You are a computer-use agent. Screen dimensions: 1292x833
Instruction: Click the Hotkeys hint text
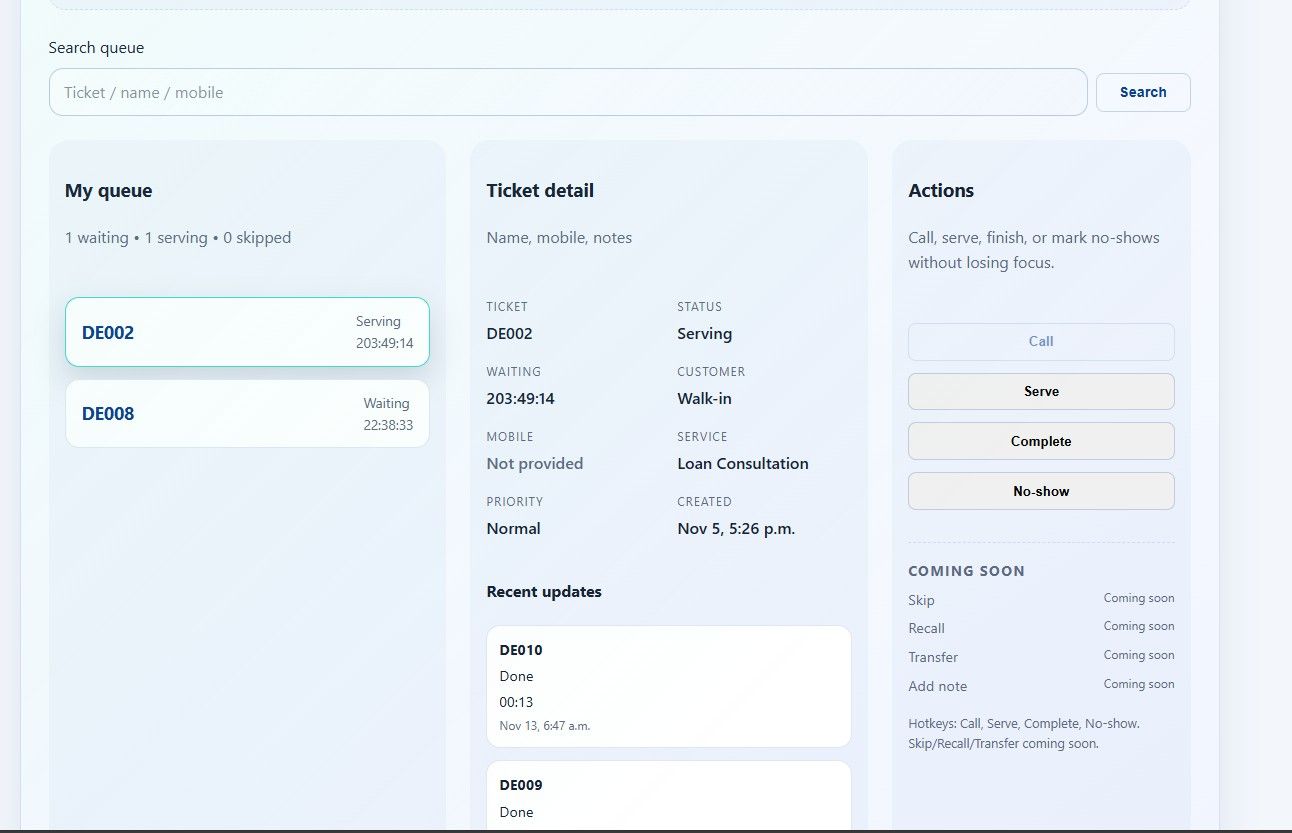(1024, 733)
